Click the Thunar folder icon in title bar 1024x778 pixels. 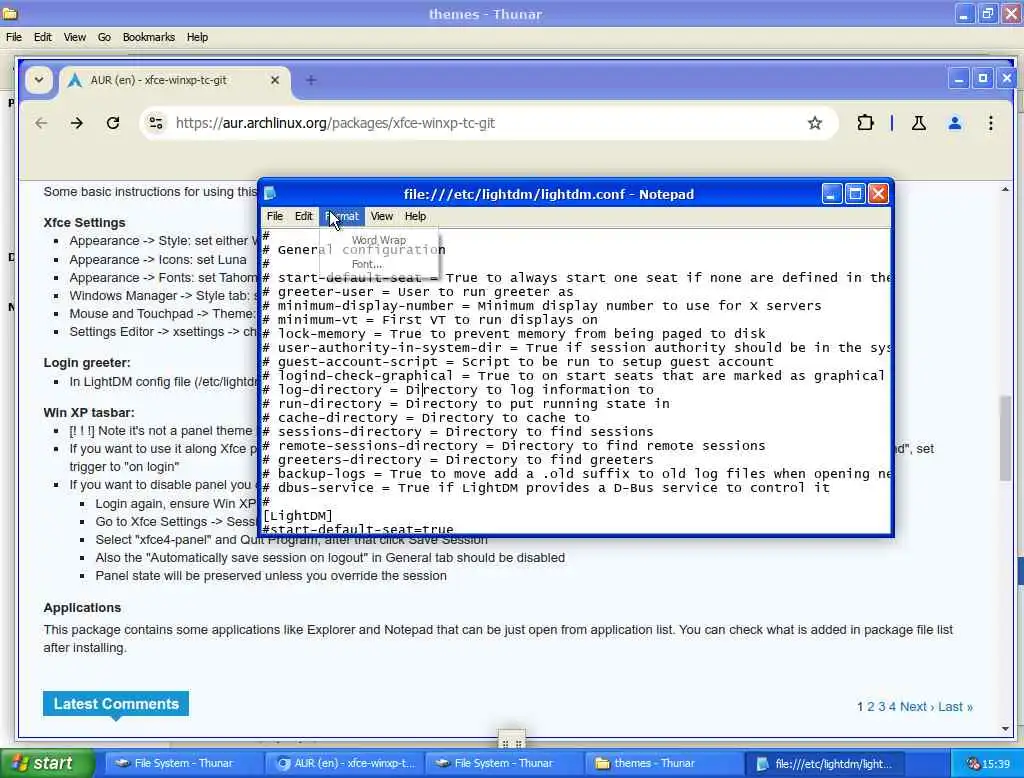click(x=10, y=13)
